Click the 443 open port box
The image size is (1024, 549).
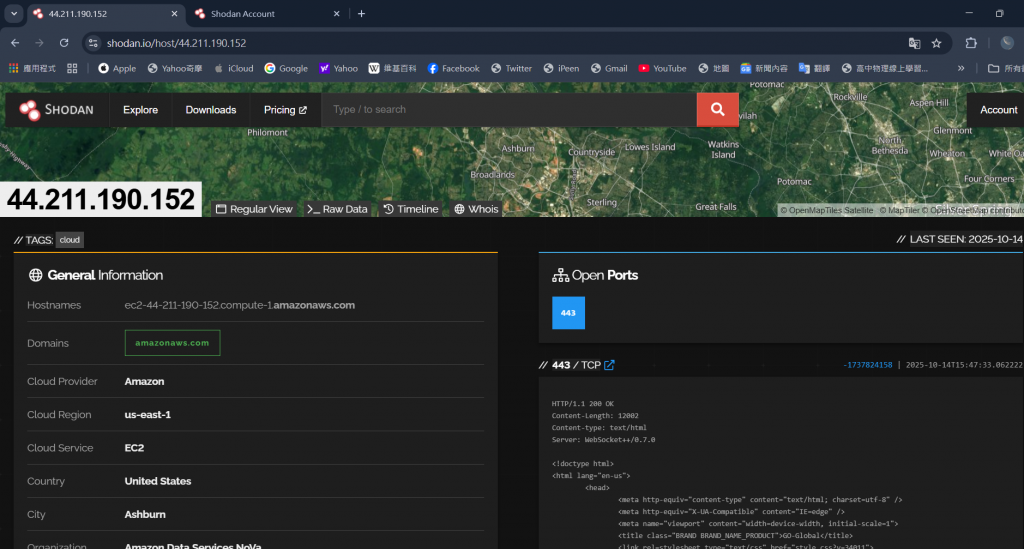click(568, 313)
